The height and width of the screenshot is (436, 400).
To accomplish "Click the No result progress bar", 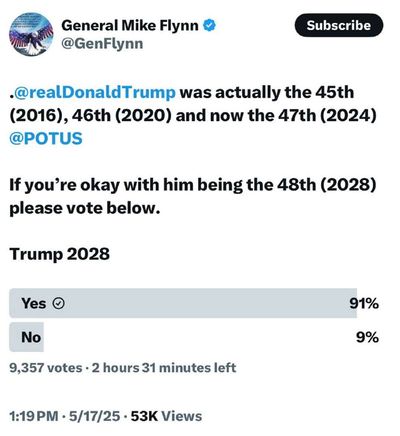I will click(x=26, y=337).
